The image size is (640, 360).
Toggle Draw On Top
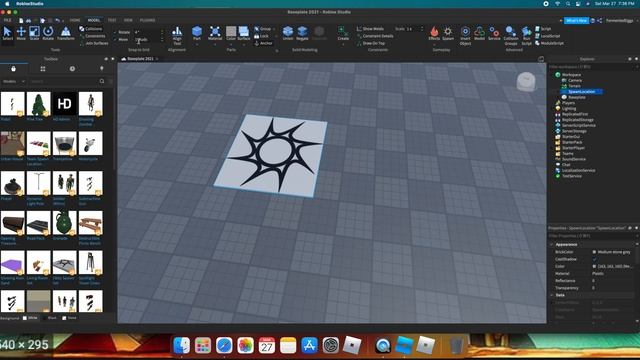click(371, 43)
